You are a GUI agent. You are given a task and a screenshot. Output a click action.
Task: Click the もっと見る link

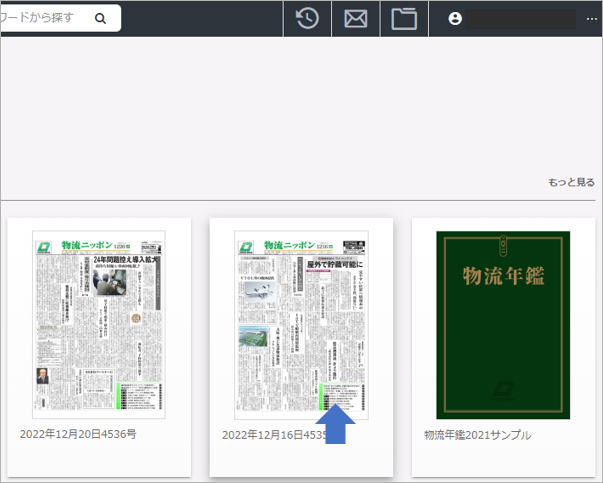tap(571, 182)
